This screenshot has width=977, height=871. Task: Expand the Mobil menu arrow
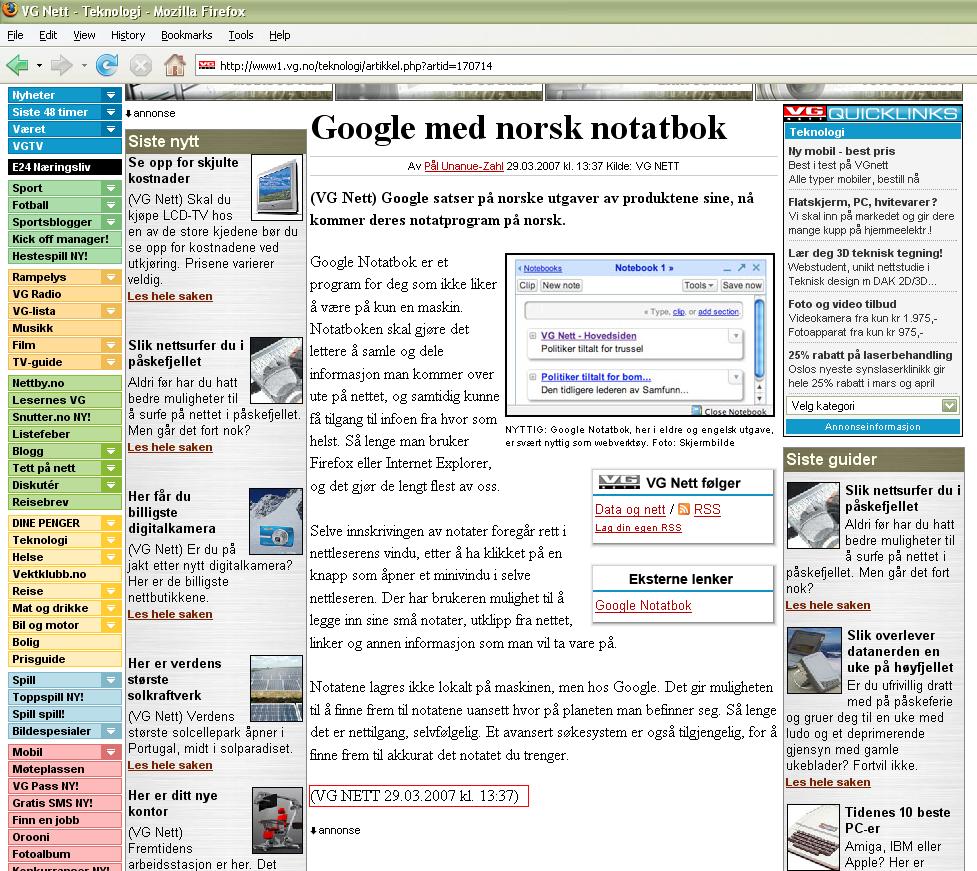[x=111, y=752]
